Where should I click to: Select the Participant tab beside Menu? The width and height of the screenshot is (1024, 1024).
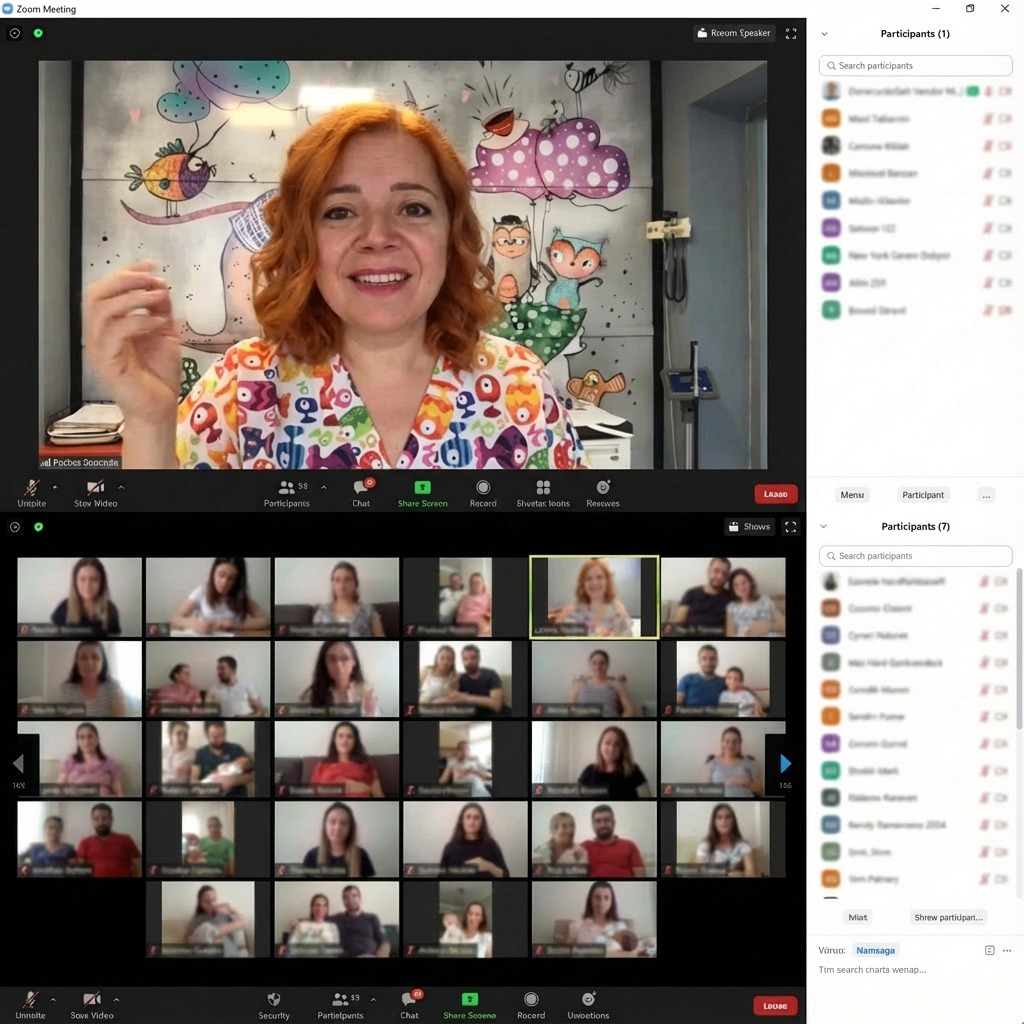923,495
